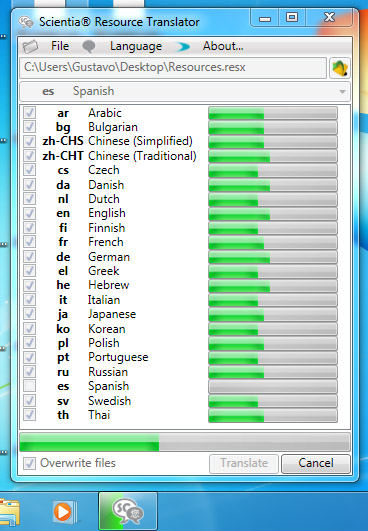This screenshot has width=368, height=531.
Task: Click the German progress bar
Action: pyautogui.click(x=273, y=257)
